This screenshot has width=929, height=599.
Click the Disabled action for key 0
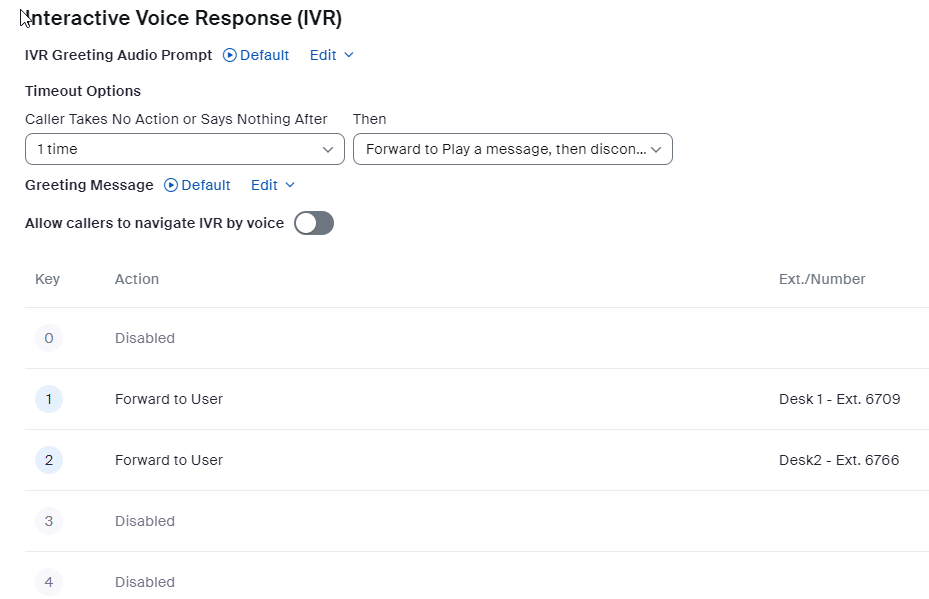[x=145, y=338]
